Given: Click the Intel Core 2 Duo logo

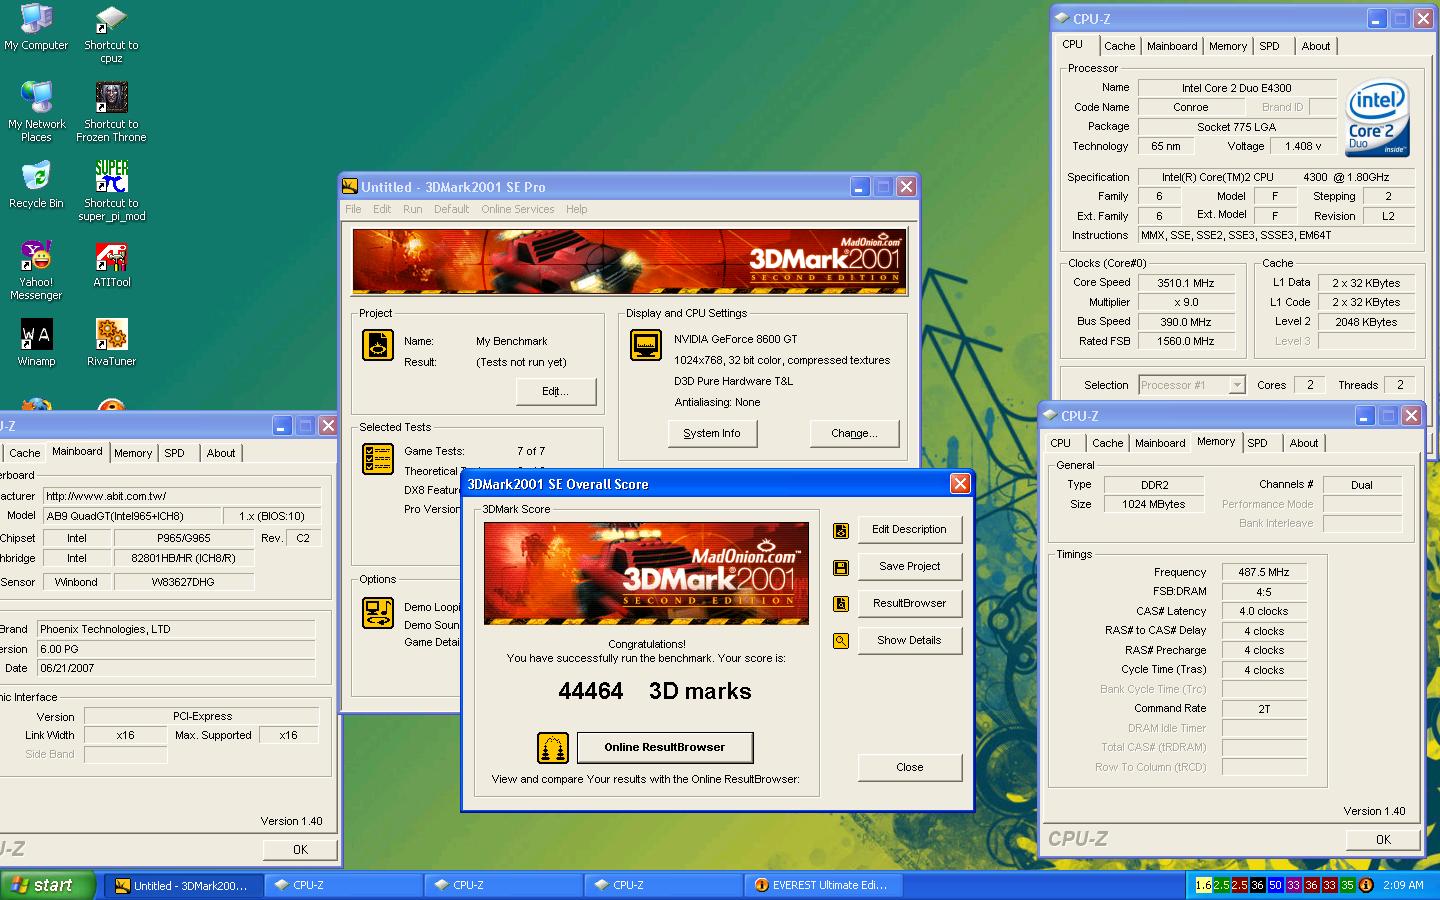Looking at the screenshot, I should click(x=1376, y=117).
